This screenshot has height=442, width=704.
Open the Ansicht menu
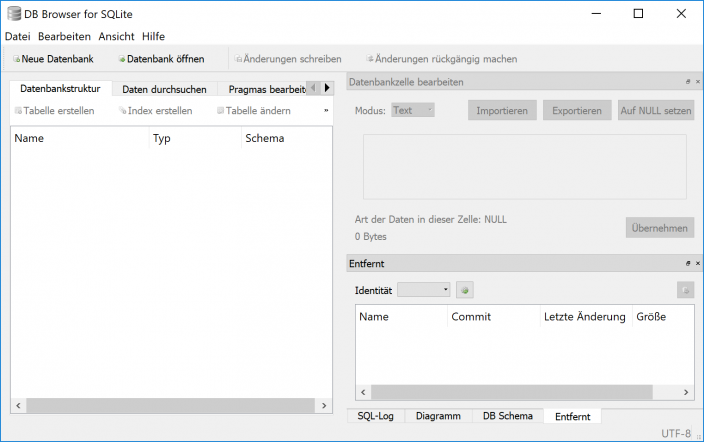[116, 36]
